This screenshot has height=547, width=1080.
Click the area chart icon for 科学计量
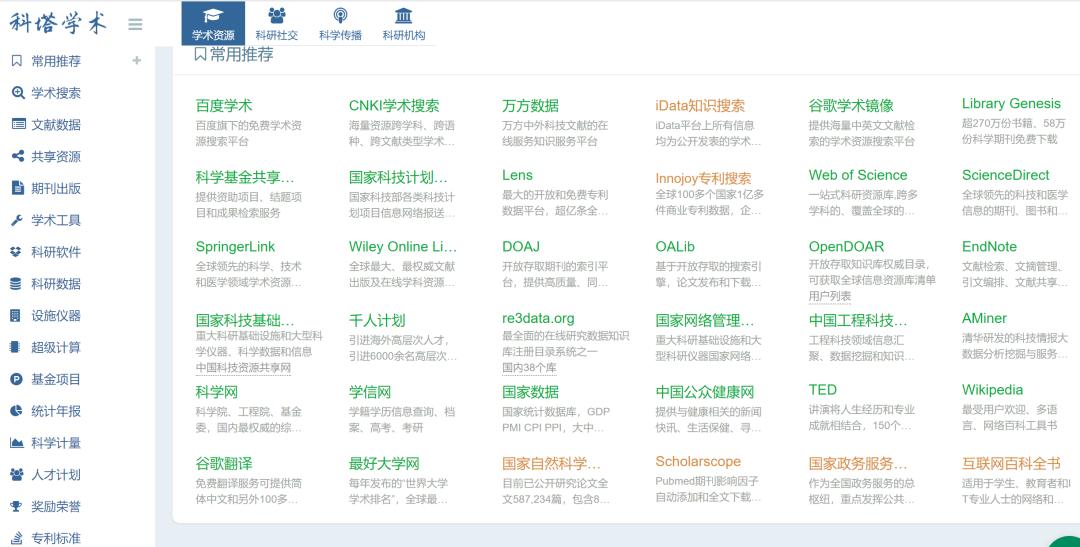(17, 443)
